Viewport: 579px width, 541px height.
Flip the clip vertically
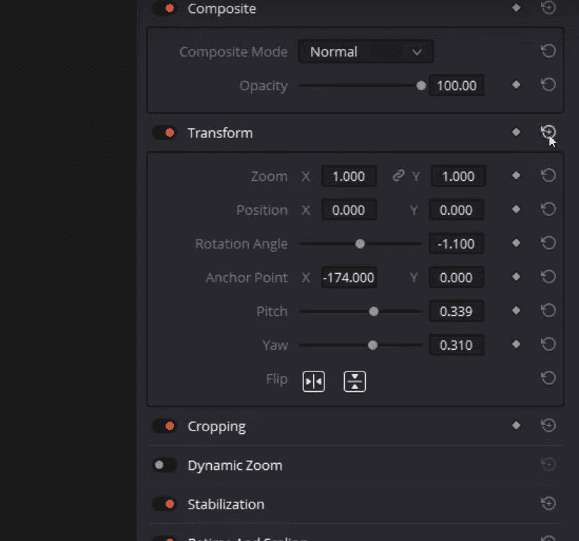(x=354, y=381)
